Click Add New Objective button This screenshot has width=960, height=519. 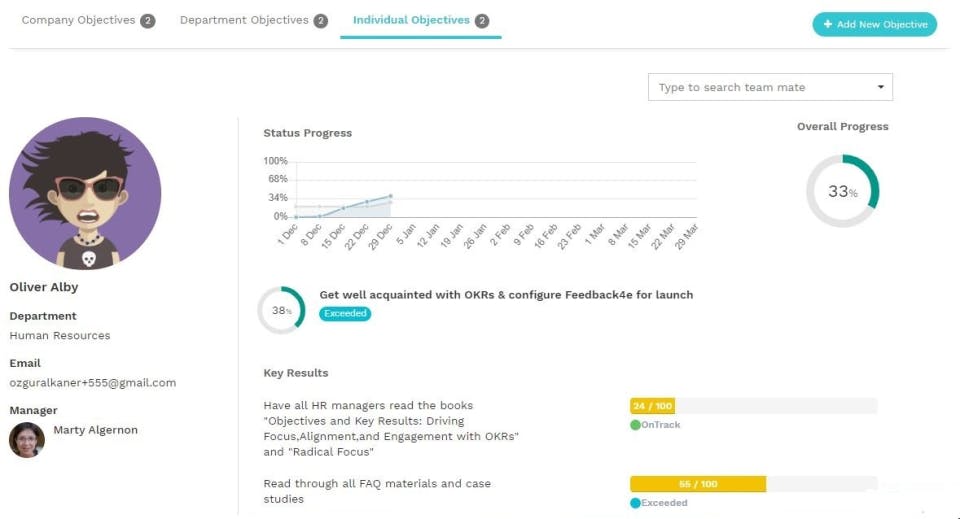(x=874, y=24)
